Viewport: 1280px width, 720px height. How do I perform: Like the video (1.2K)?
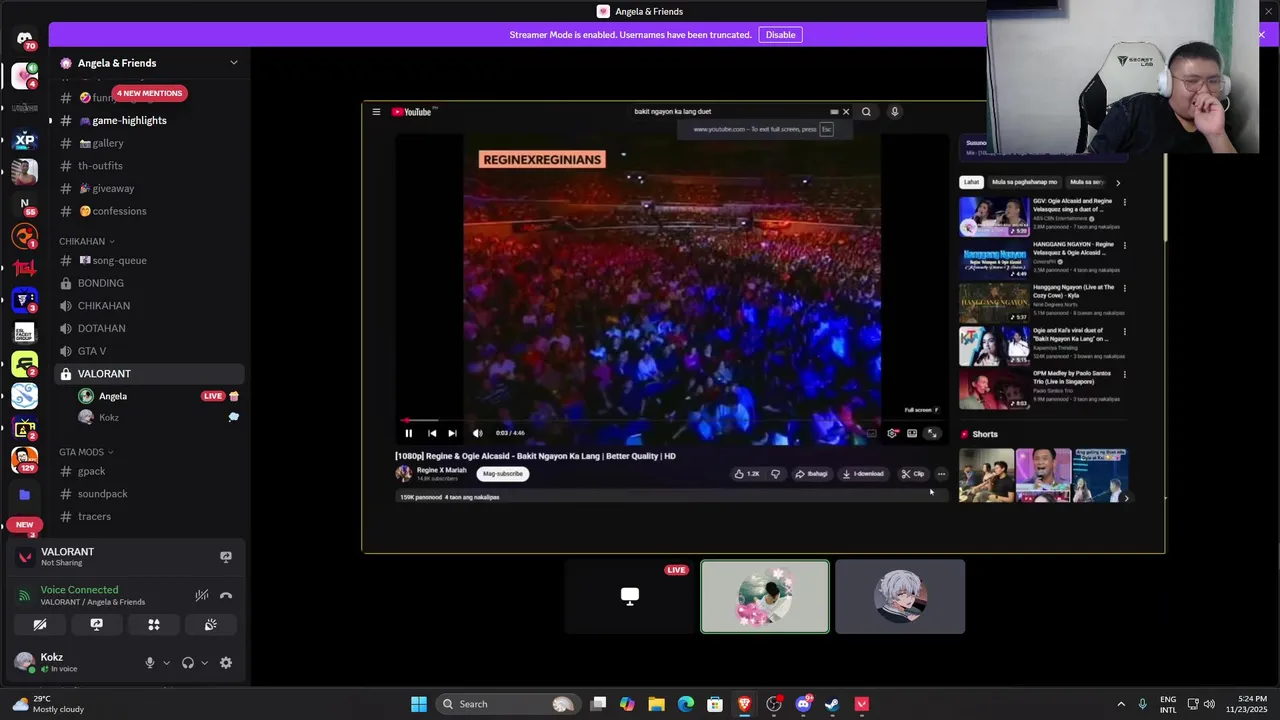pyautogui.click(x=747, y=474)
